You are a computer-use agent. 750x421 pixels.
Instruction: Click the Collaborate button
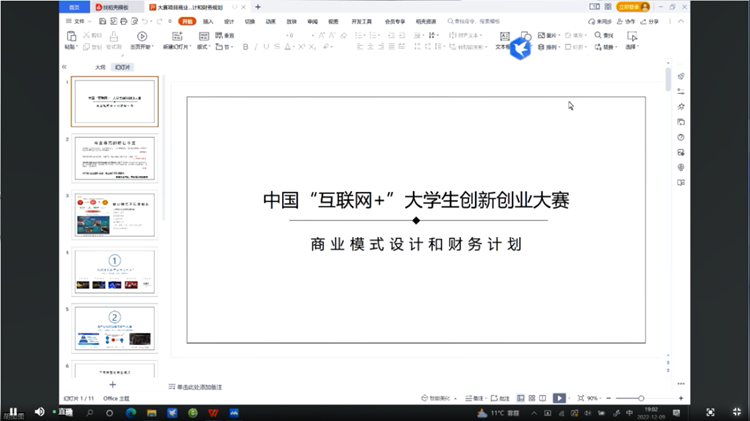tap(626, 21)
